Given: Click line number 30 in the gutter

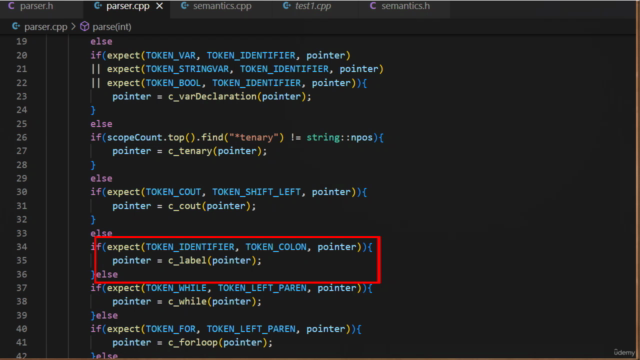Looking at the screenshot, I should [x=22, y=192].
